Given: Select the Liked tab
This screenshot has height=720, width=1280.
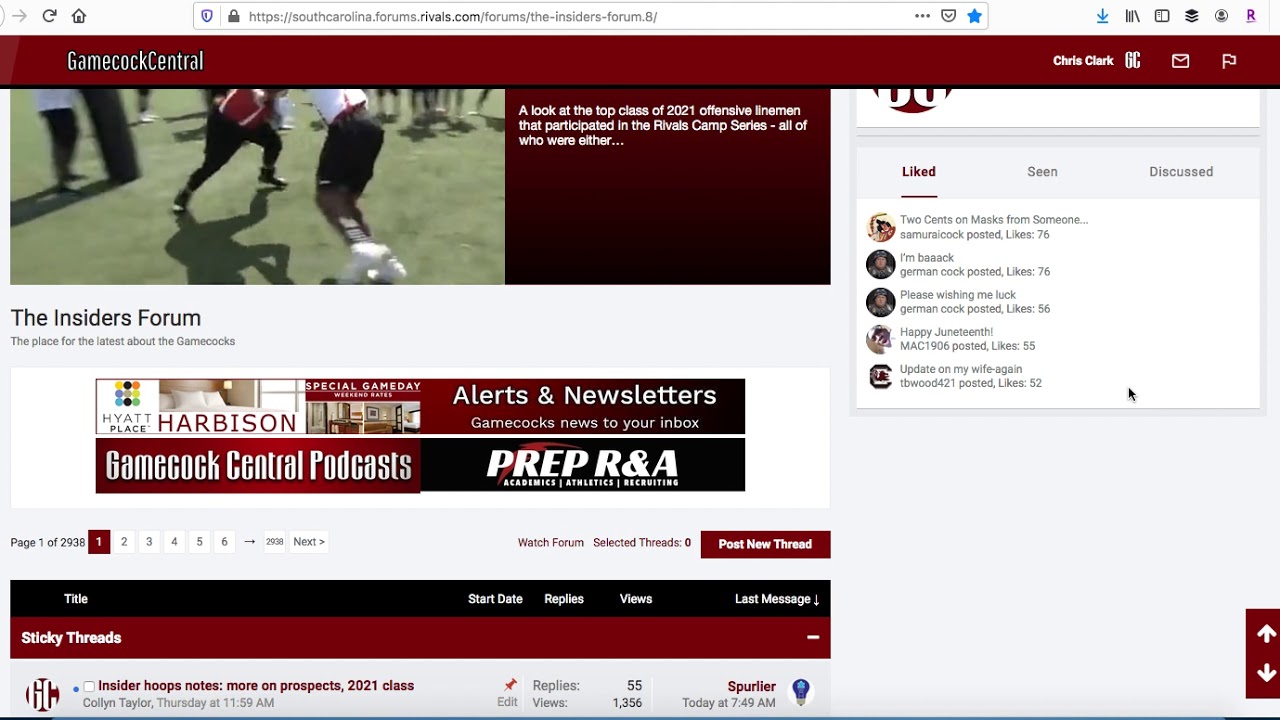Looking at the screenshot, I should tap(919, 172).
